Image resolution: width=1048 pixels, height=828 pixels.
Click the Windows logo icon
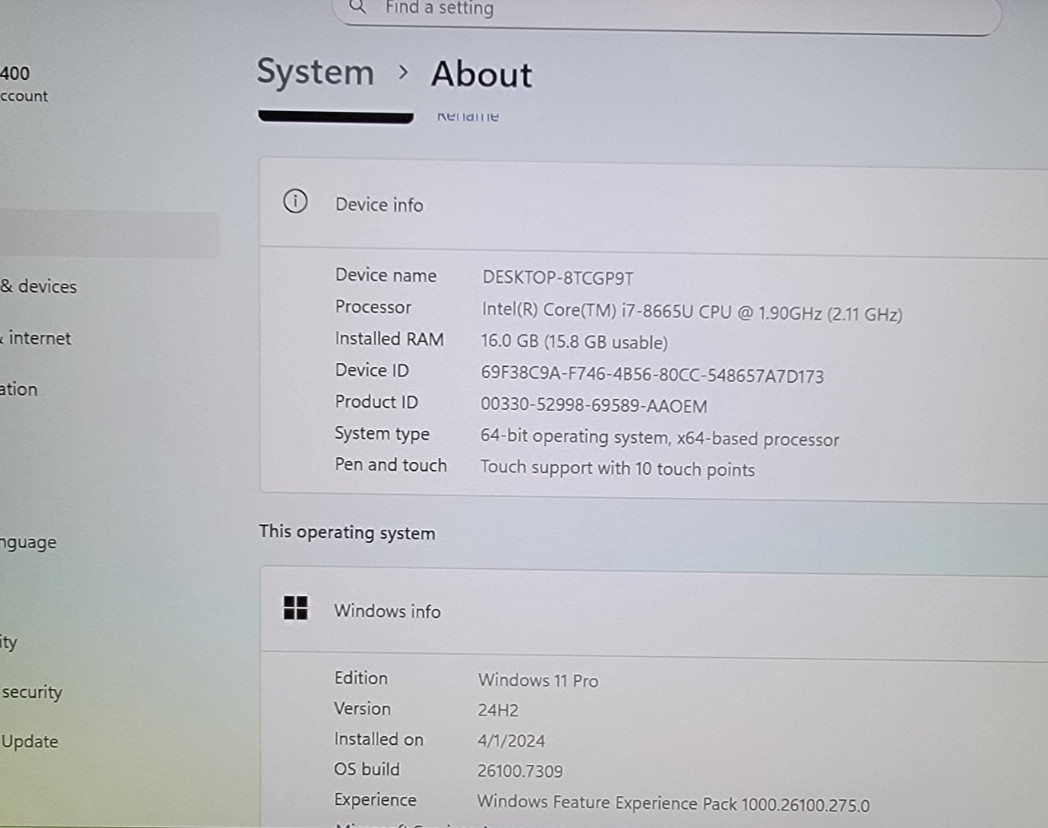(295, 608)
